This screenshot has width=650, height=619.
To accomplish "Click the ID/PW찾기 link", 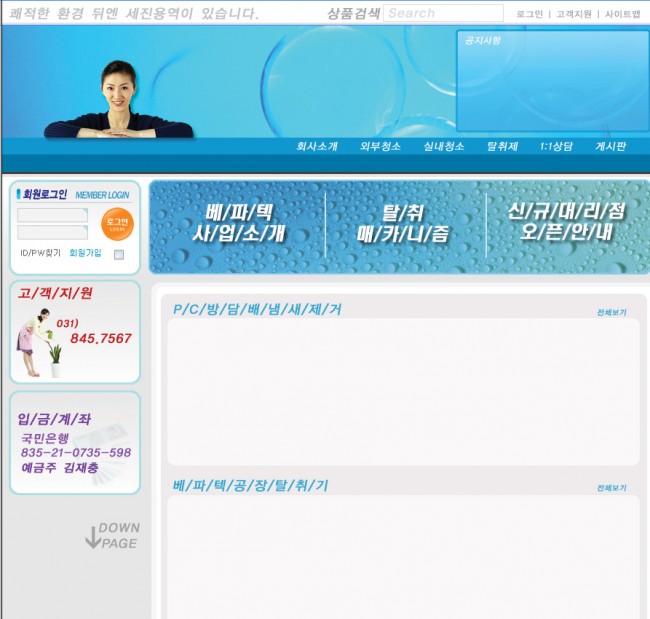I will point(40,253).
